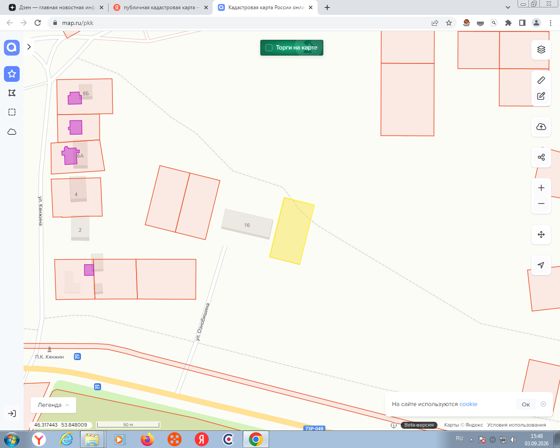Select the yellow highlighted land parcel

pos(292,231)
